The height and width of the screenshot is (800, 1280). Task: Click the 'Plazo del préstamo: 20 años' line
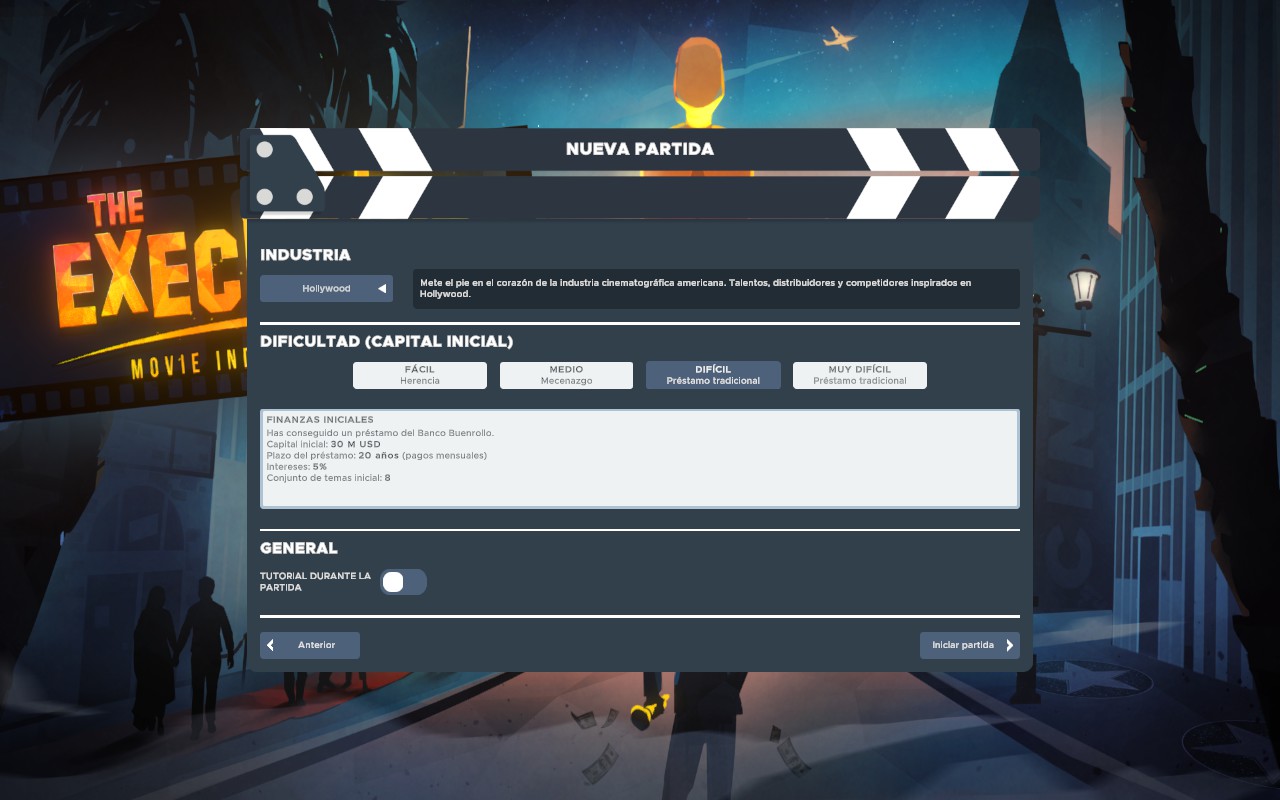click(x=376, y=455)
